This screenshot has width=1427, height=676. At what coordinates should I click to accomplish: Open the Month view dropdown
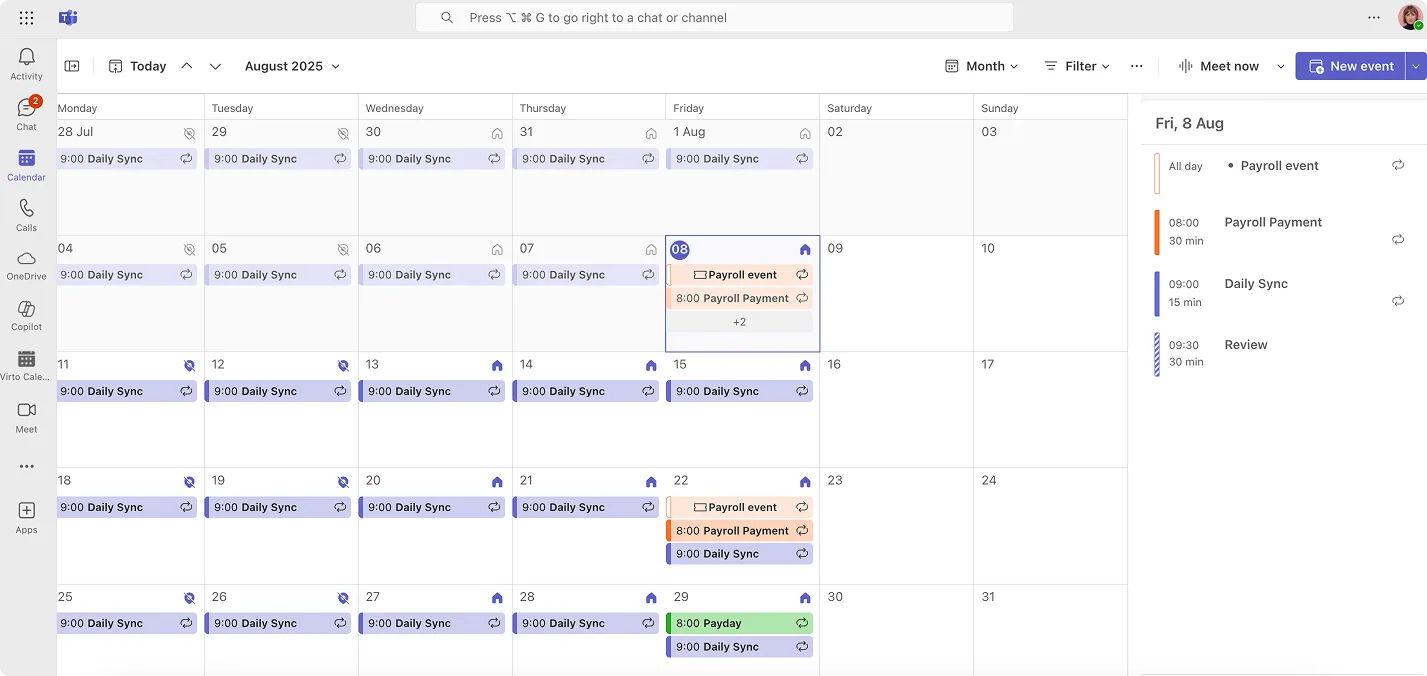[x=981, y=65]
